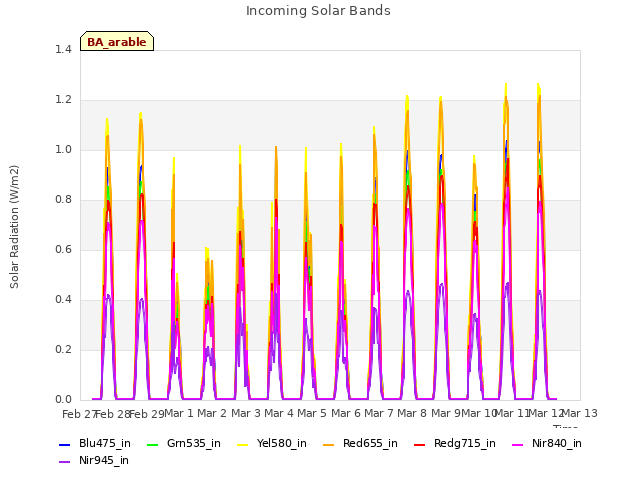Toggle the Nir945_in legend entry

click(94, 461)
